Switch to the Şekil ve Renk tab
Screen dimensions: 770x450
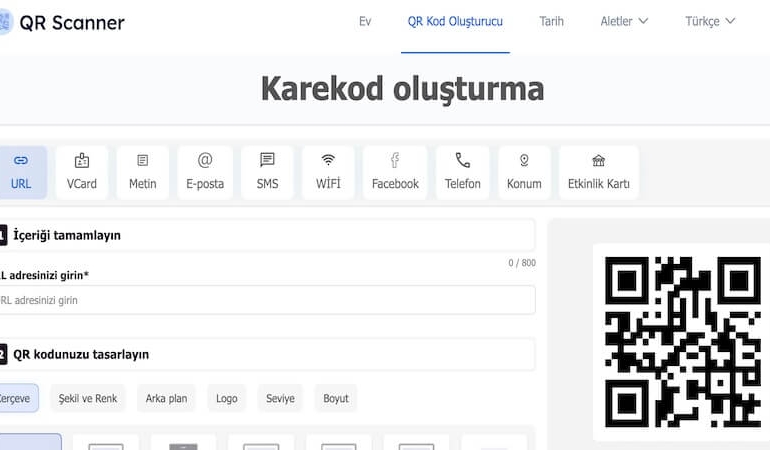88,398
